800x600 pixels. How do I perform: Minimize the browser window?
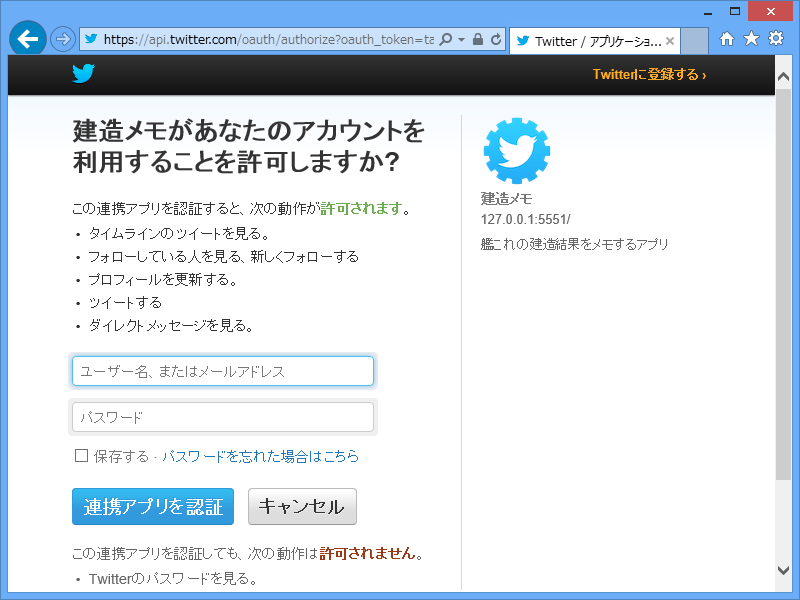point(708,12)
